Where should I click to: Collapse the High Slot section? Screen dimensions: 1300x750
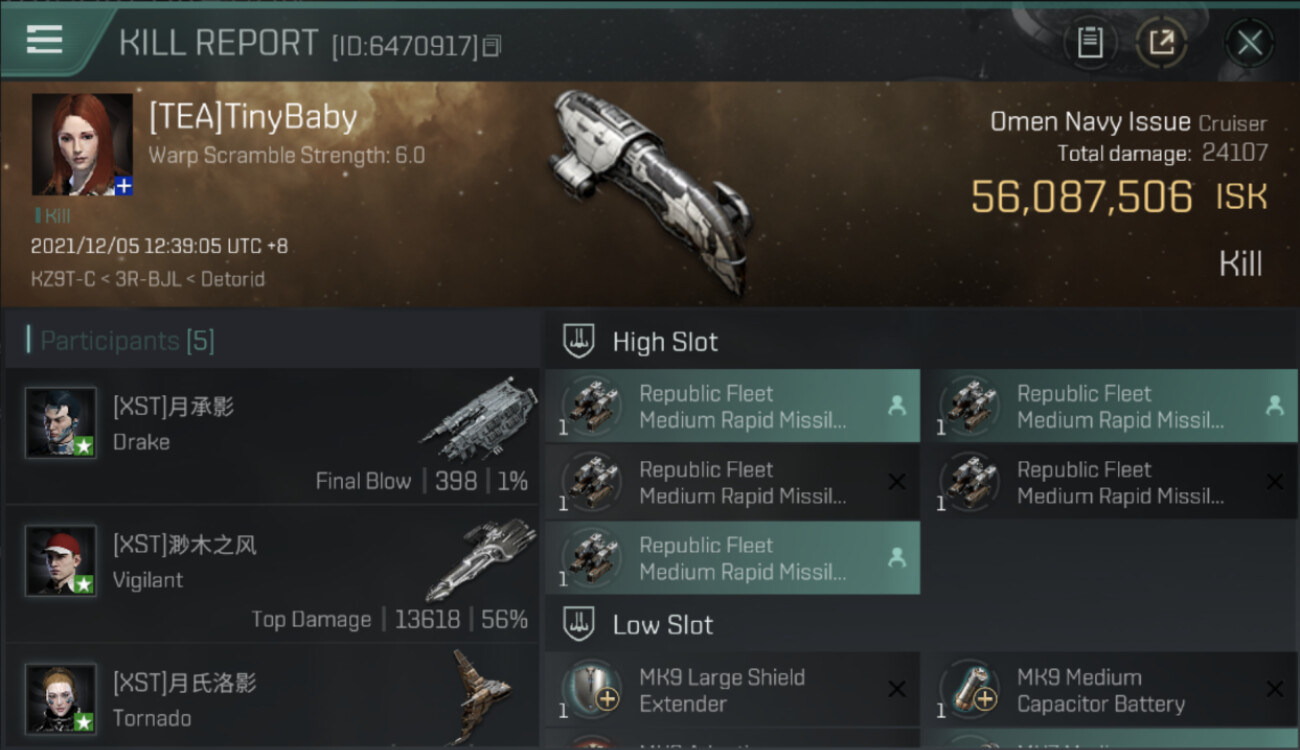click(665, 342)
